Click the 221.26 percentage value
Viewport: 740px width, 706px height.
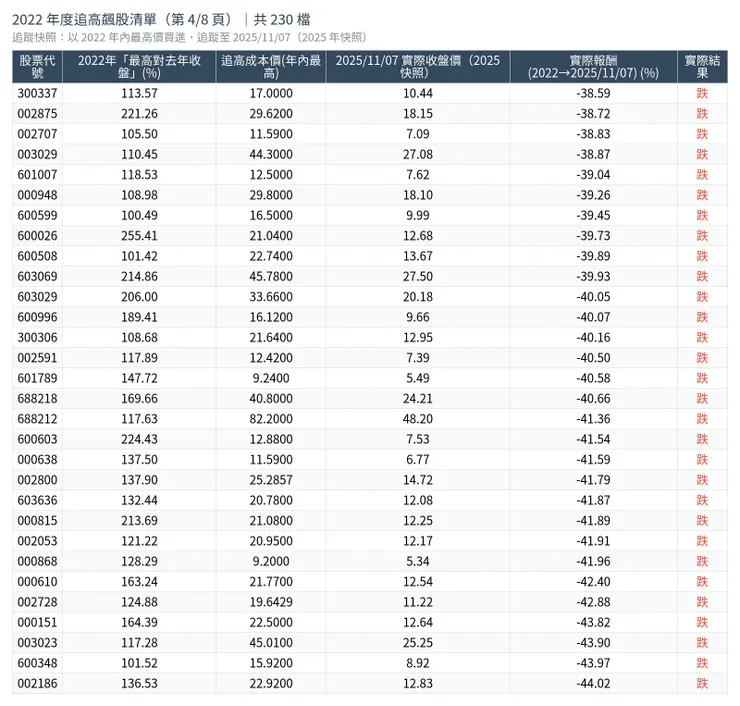(x=139, y=114)
